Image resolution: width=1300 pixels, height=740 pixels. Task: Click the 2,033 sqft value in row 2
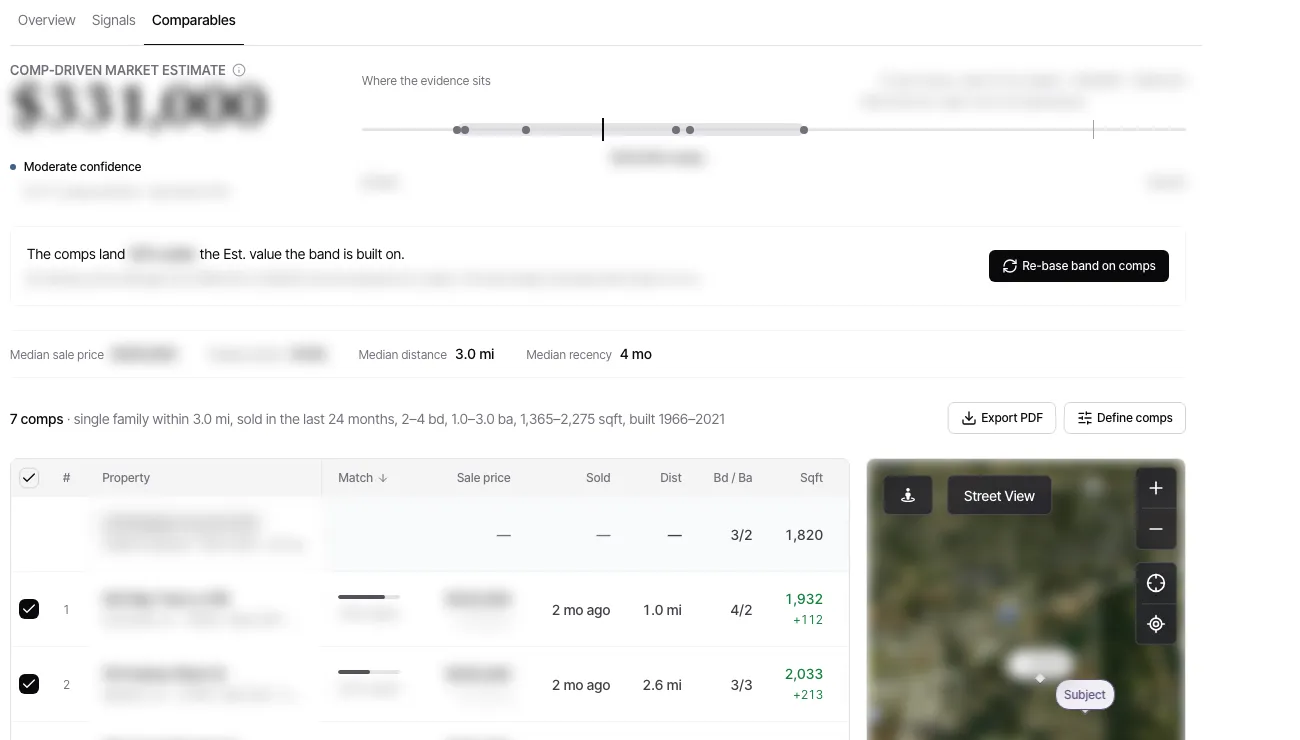coord(804,674)
